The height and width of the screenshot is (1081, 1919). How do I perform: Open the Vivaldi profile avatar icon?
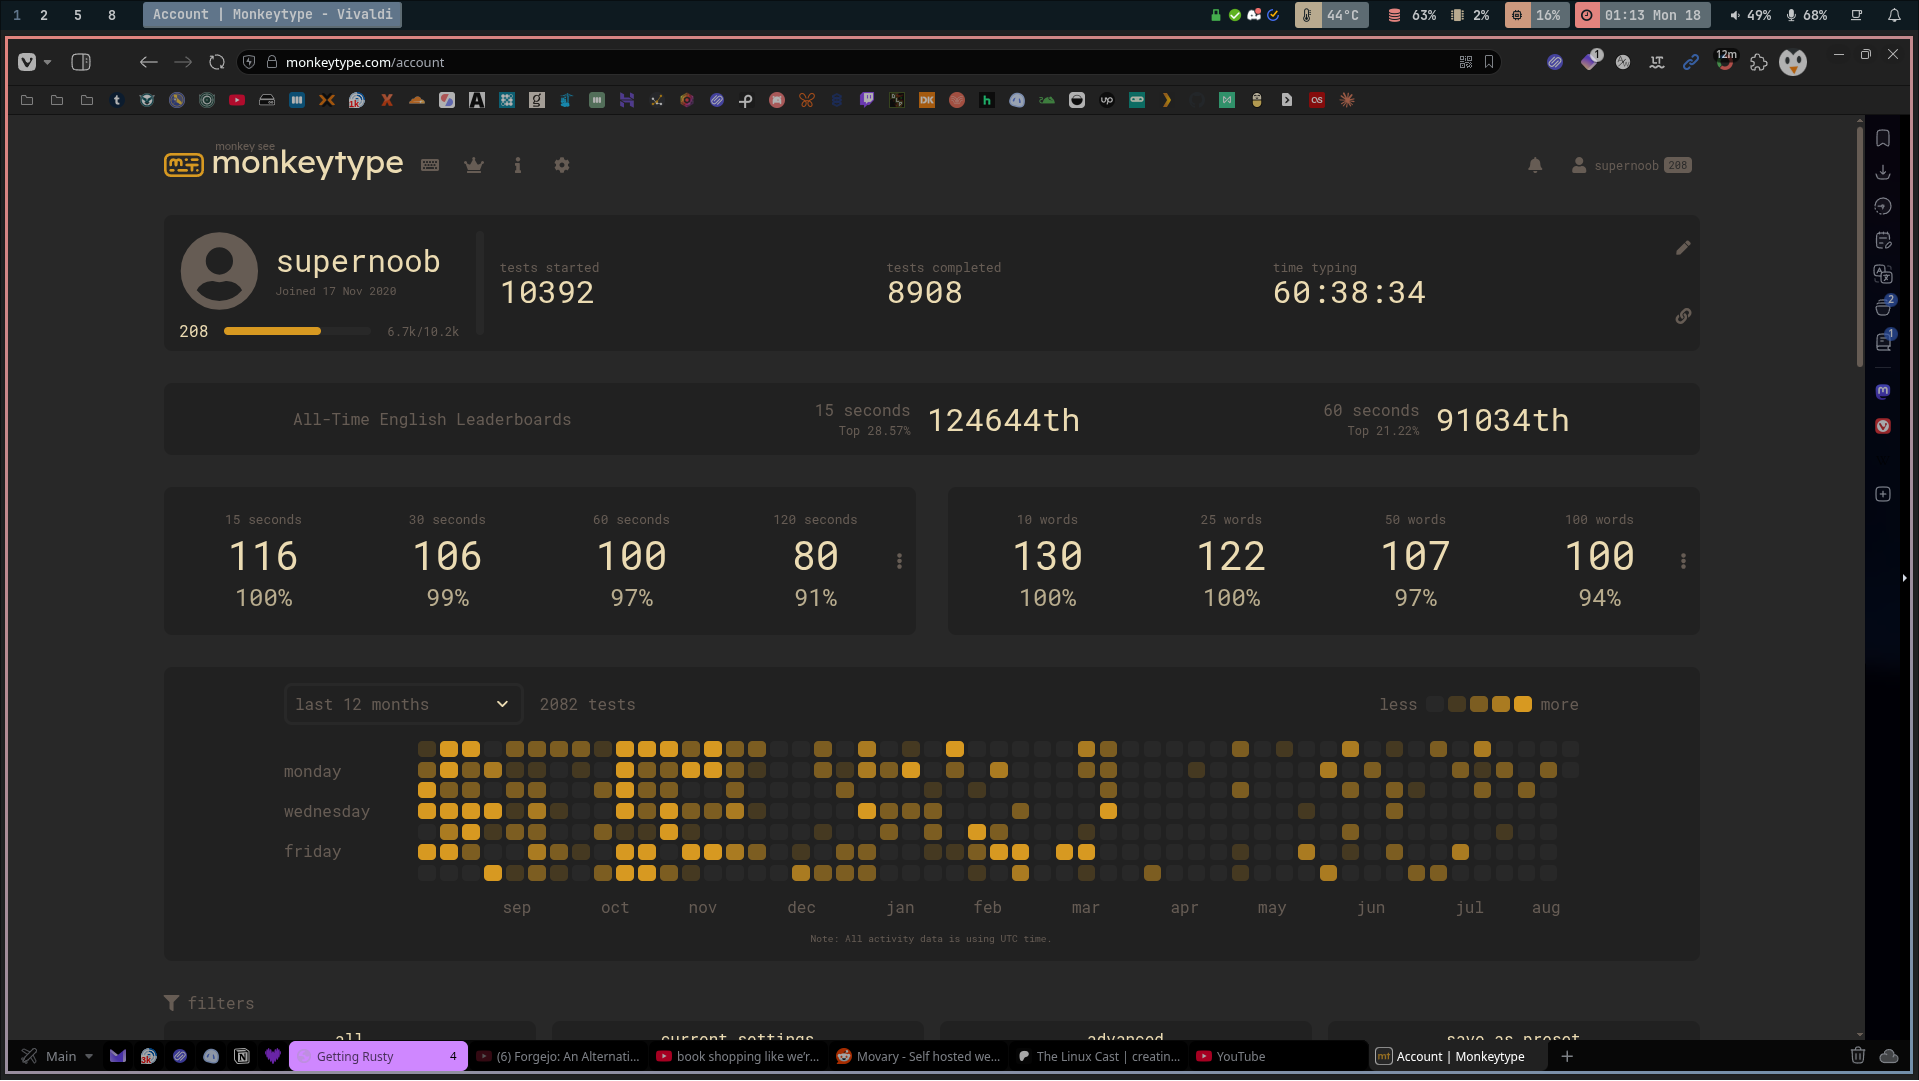coord(1793,63)
